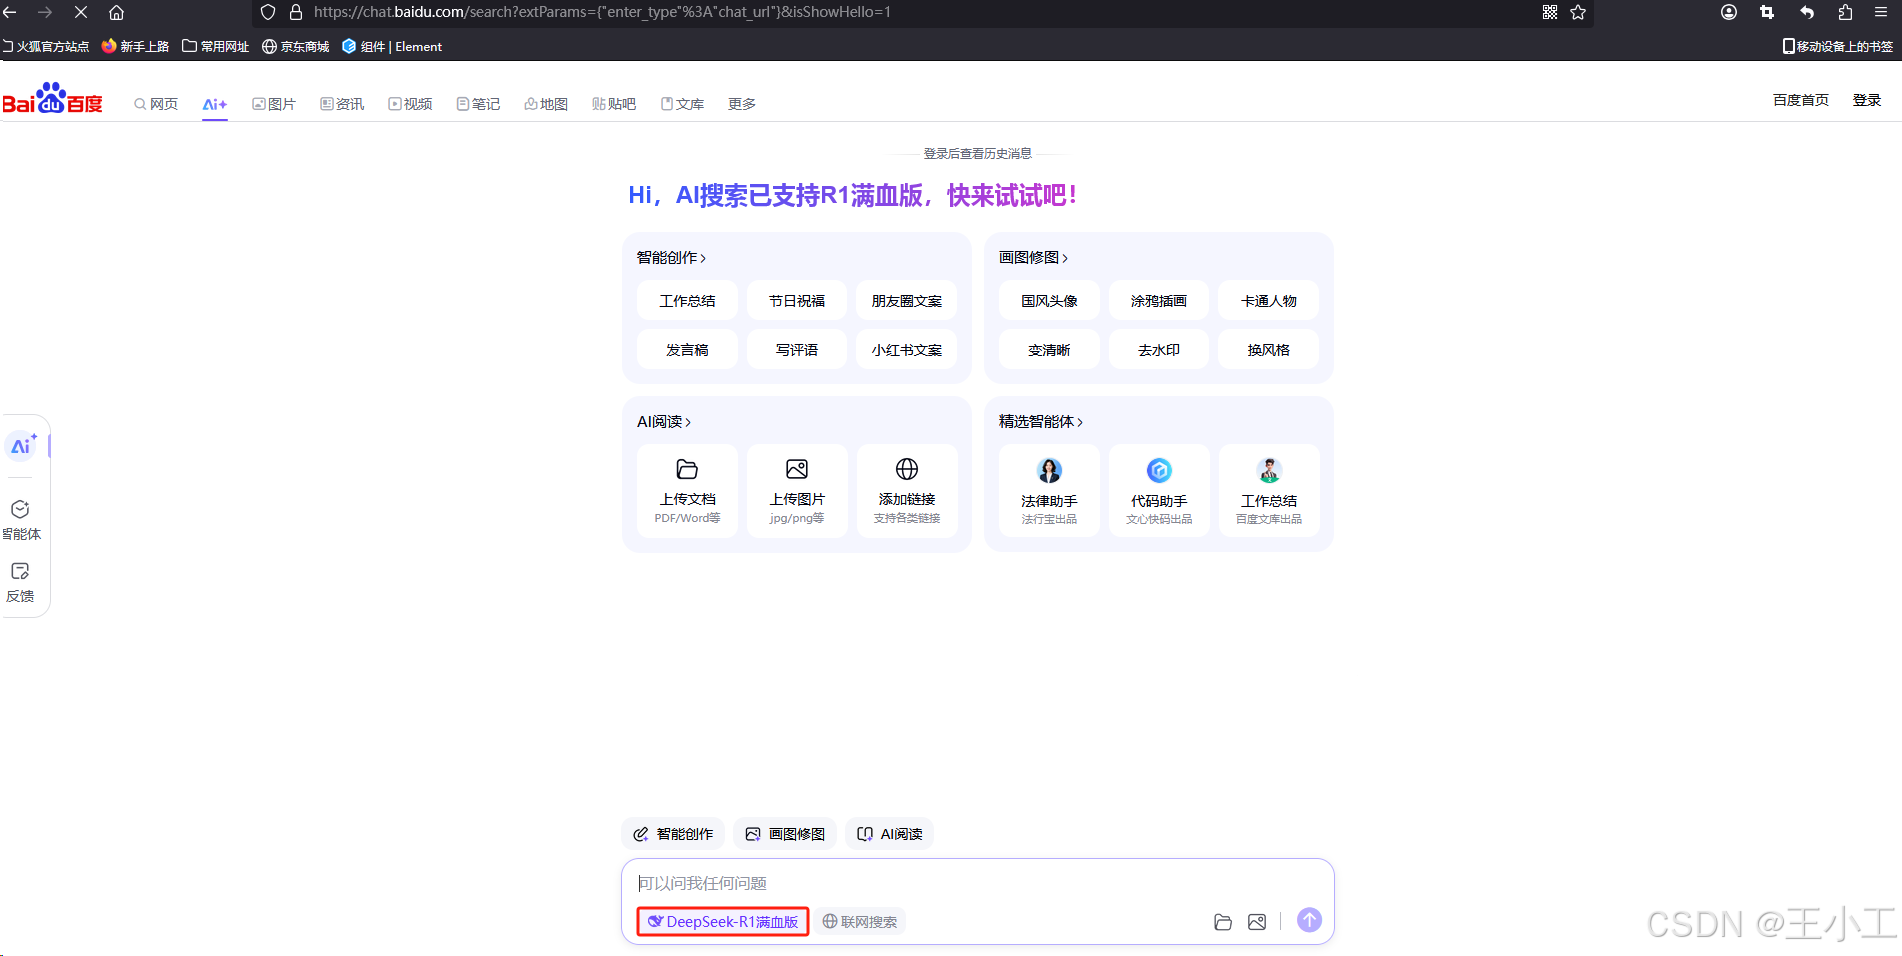The image size is (1902, 956).
Task: Open the 工作总结 agent by 百度文库
Action: point(1269,491)
